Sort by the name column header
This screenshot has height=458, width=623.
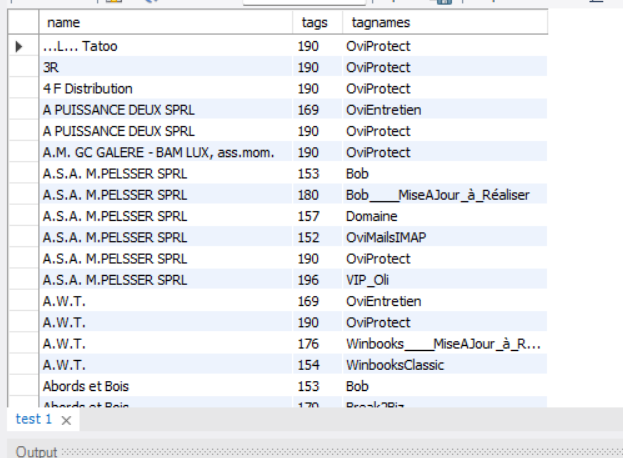tap(166, 23)
